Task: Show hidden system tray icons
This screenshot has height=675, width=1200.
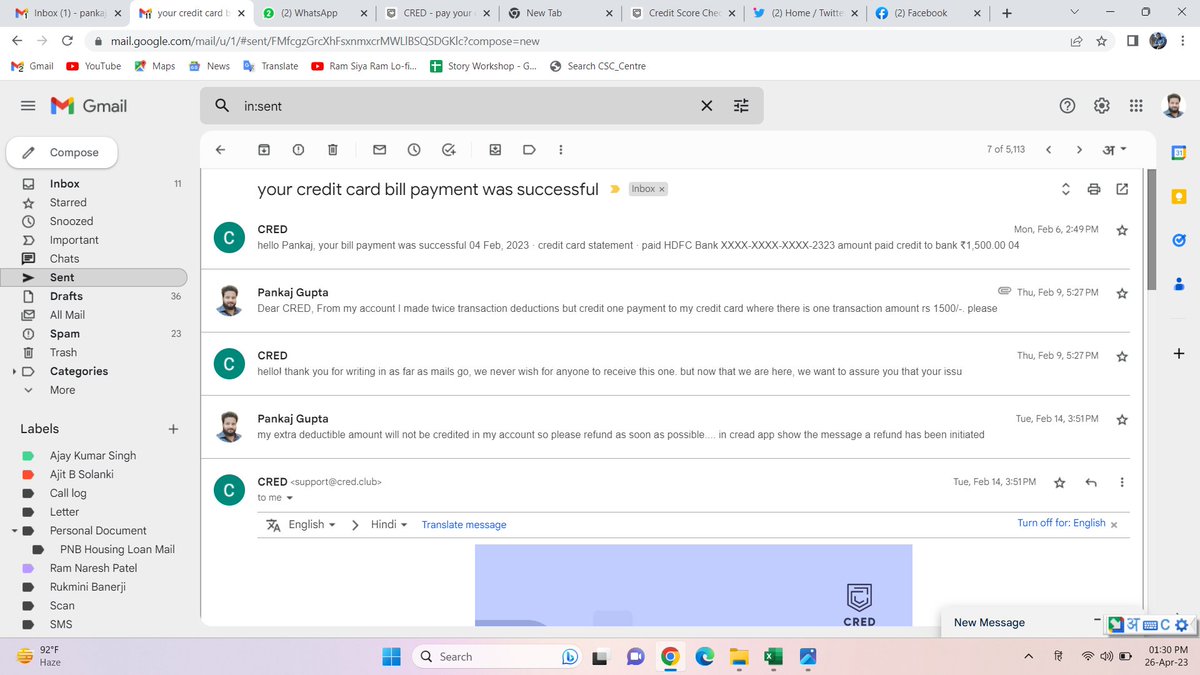Action: point(1029,657)
